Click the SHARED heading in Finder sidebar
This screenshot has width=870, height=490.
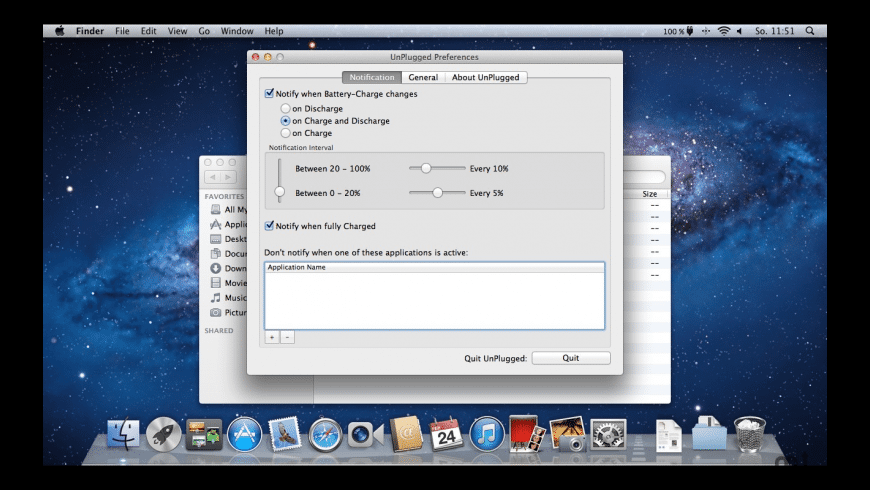pos(219,330)
